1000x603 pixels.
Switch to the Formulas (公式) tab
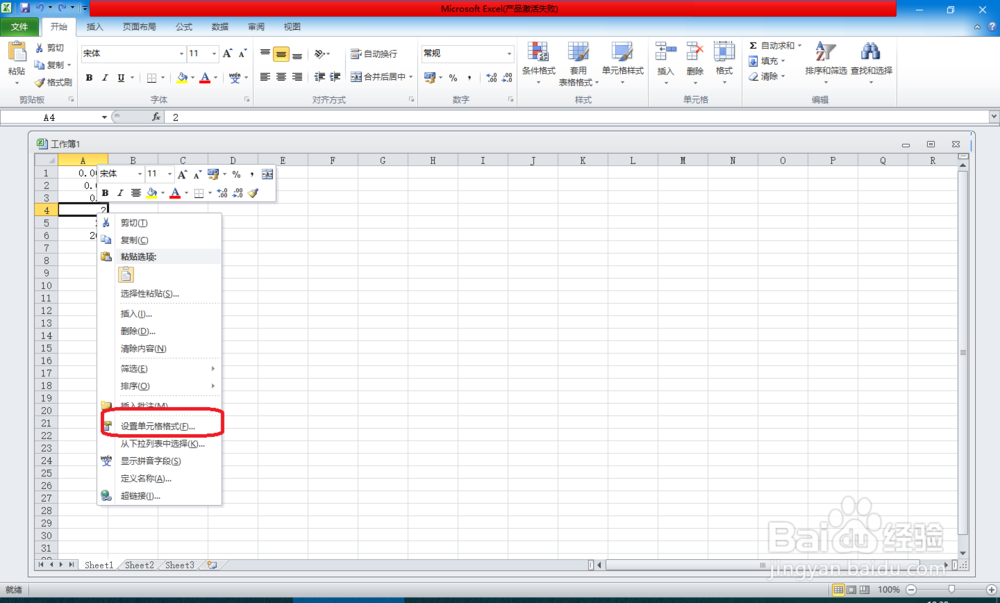(x=184, y=27)
